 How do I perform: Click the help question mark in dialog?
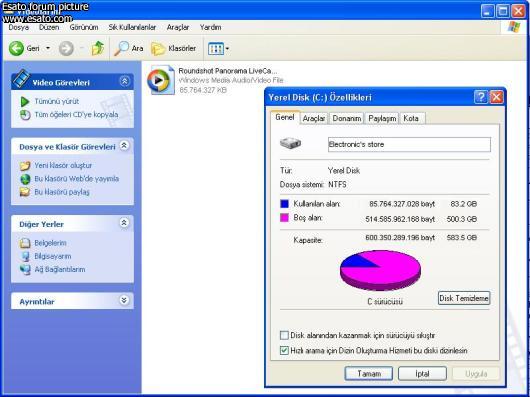pyautogui.click(x=481, y=97)
